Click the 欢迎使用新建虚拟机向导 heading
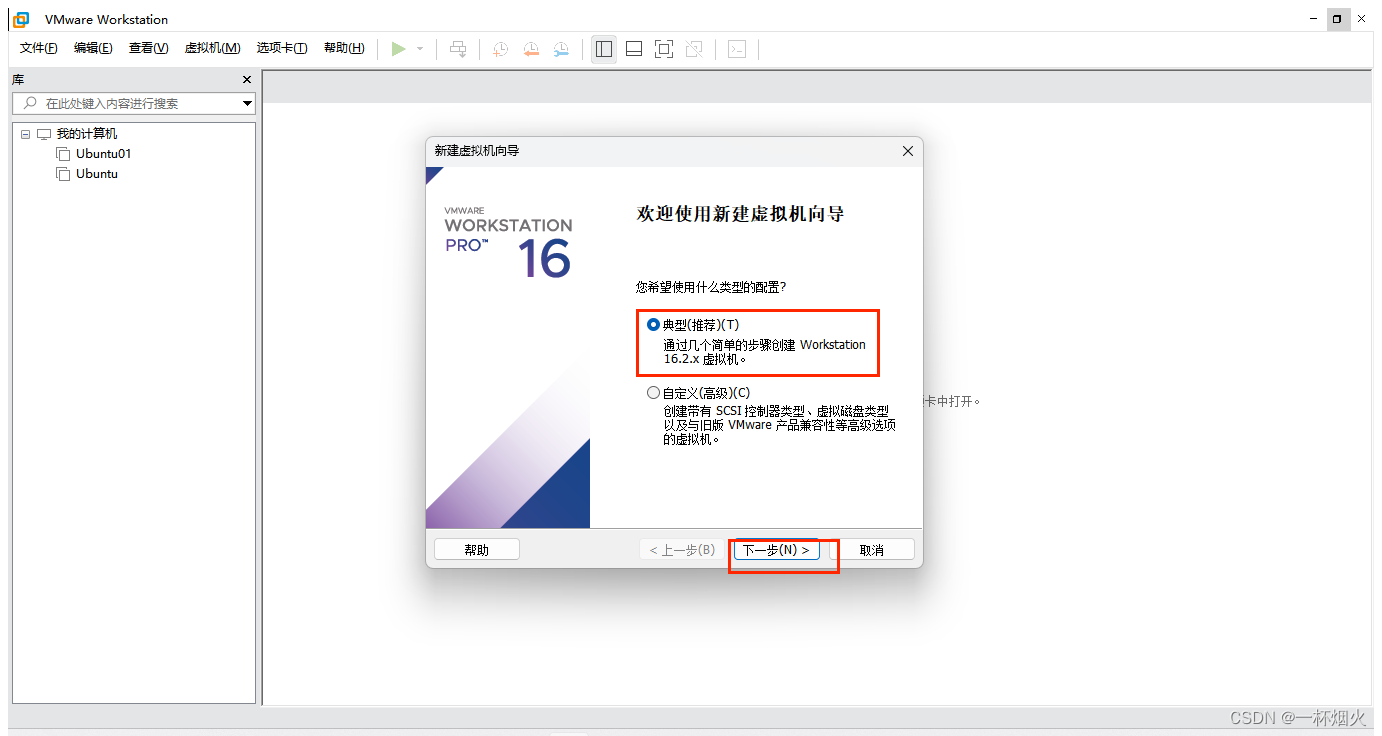1382x736 pixels. pos(740,214)
